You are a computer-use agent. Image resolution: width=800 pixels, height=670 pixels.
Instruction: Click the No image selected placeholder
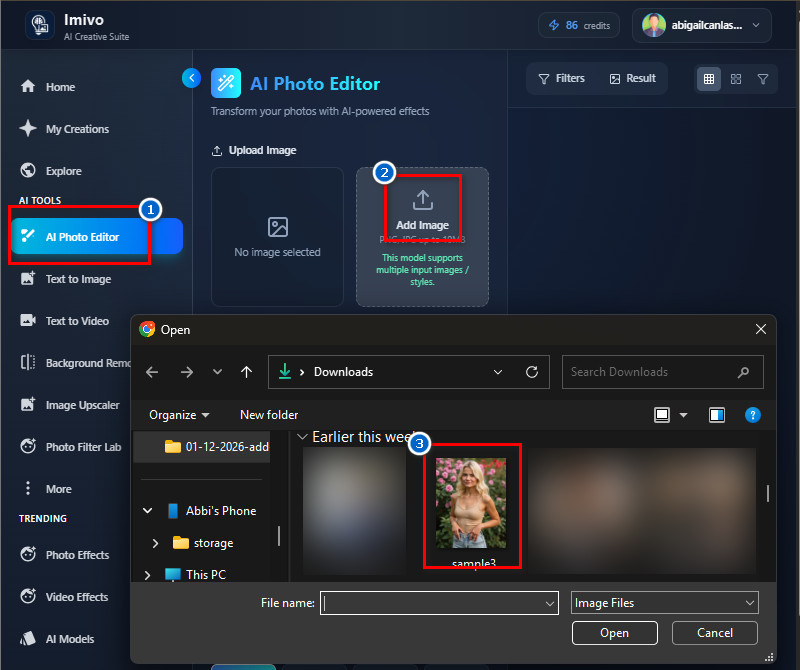click(277, 236)
